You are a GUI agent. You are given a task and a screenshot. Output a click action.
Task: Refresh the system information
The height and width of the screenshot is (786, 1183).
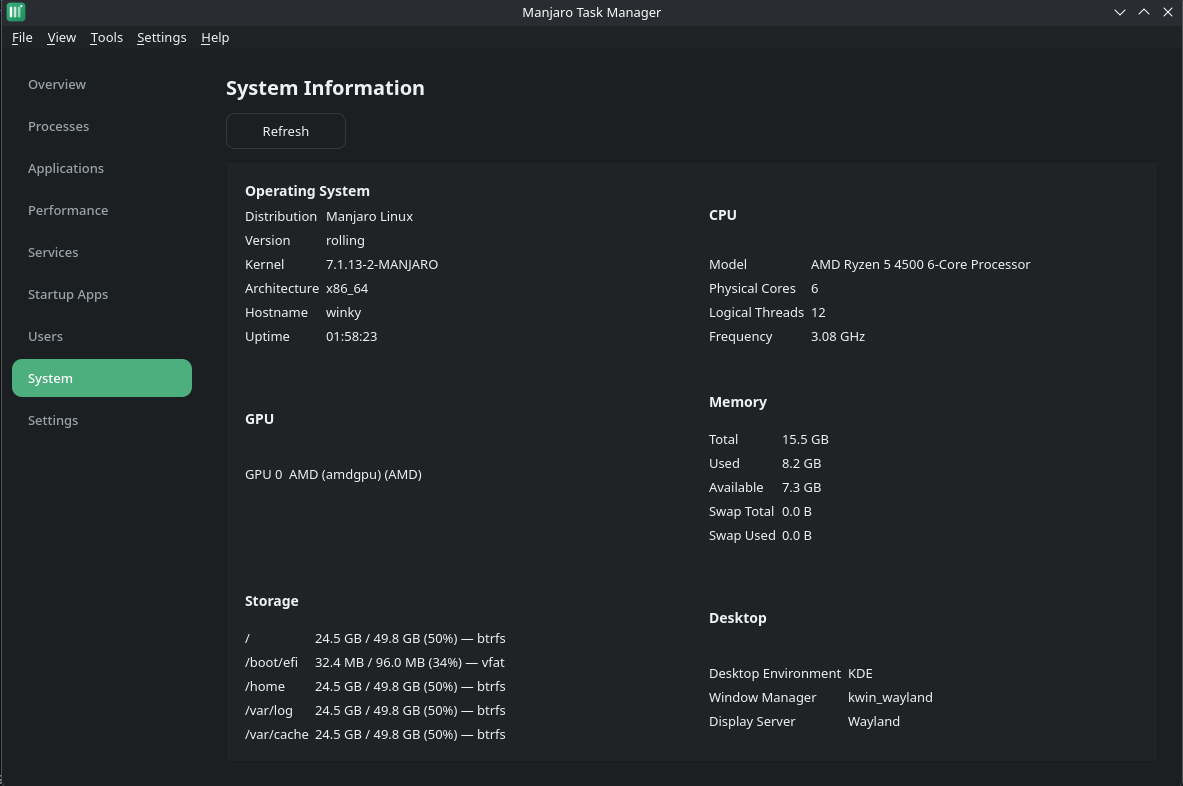(x=286, y=131)
